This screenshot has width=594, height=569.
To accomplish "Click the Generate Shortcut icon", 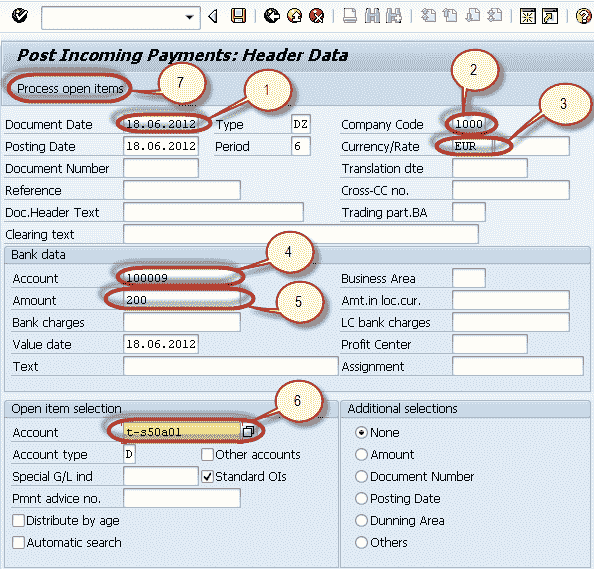I will (550, 16).
